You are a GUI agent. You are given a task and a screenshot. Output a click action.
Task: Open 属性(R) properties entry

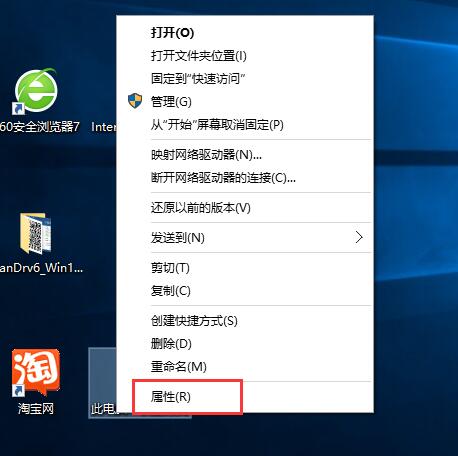tap(245, 397)
